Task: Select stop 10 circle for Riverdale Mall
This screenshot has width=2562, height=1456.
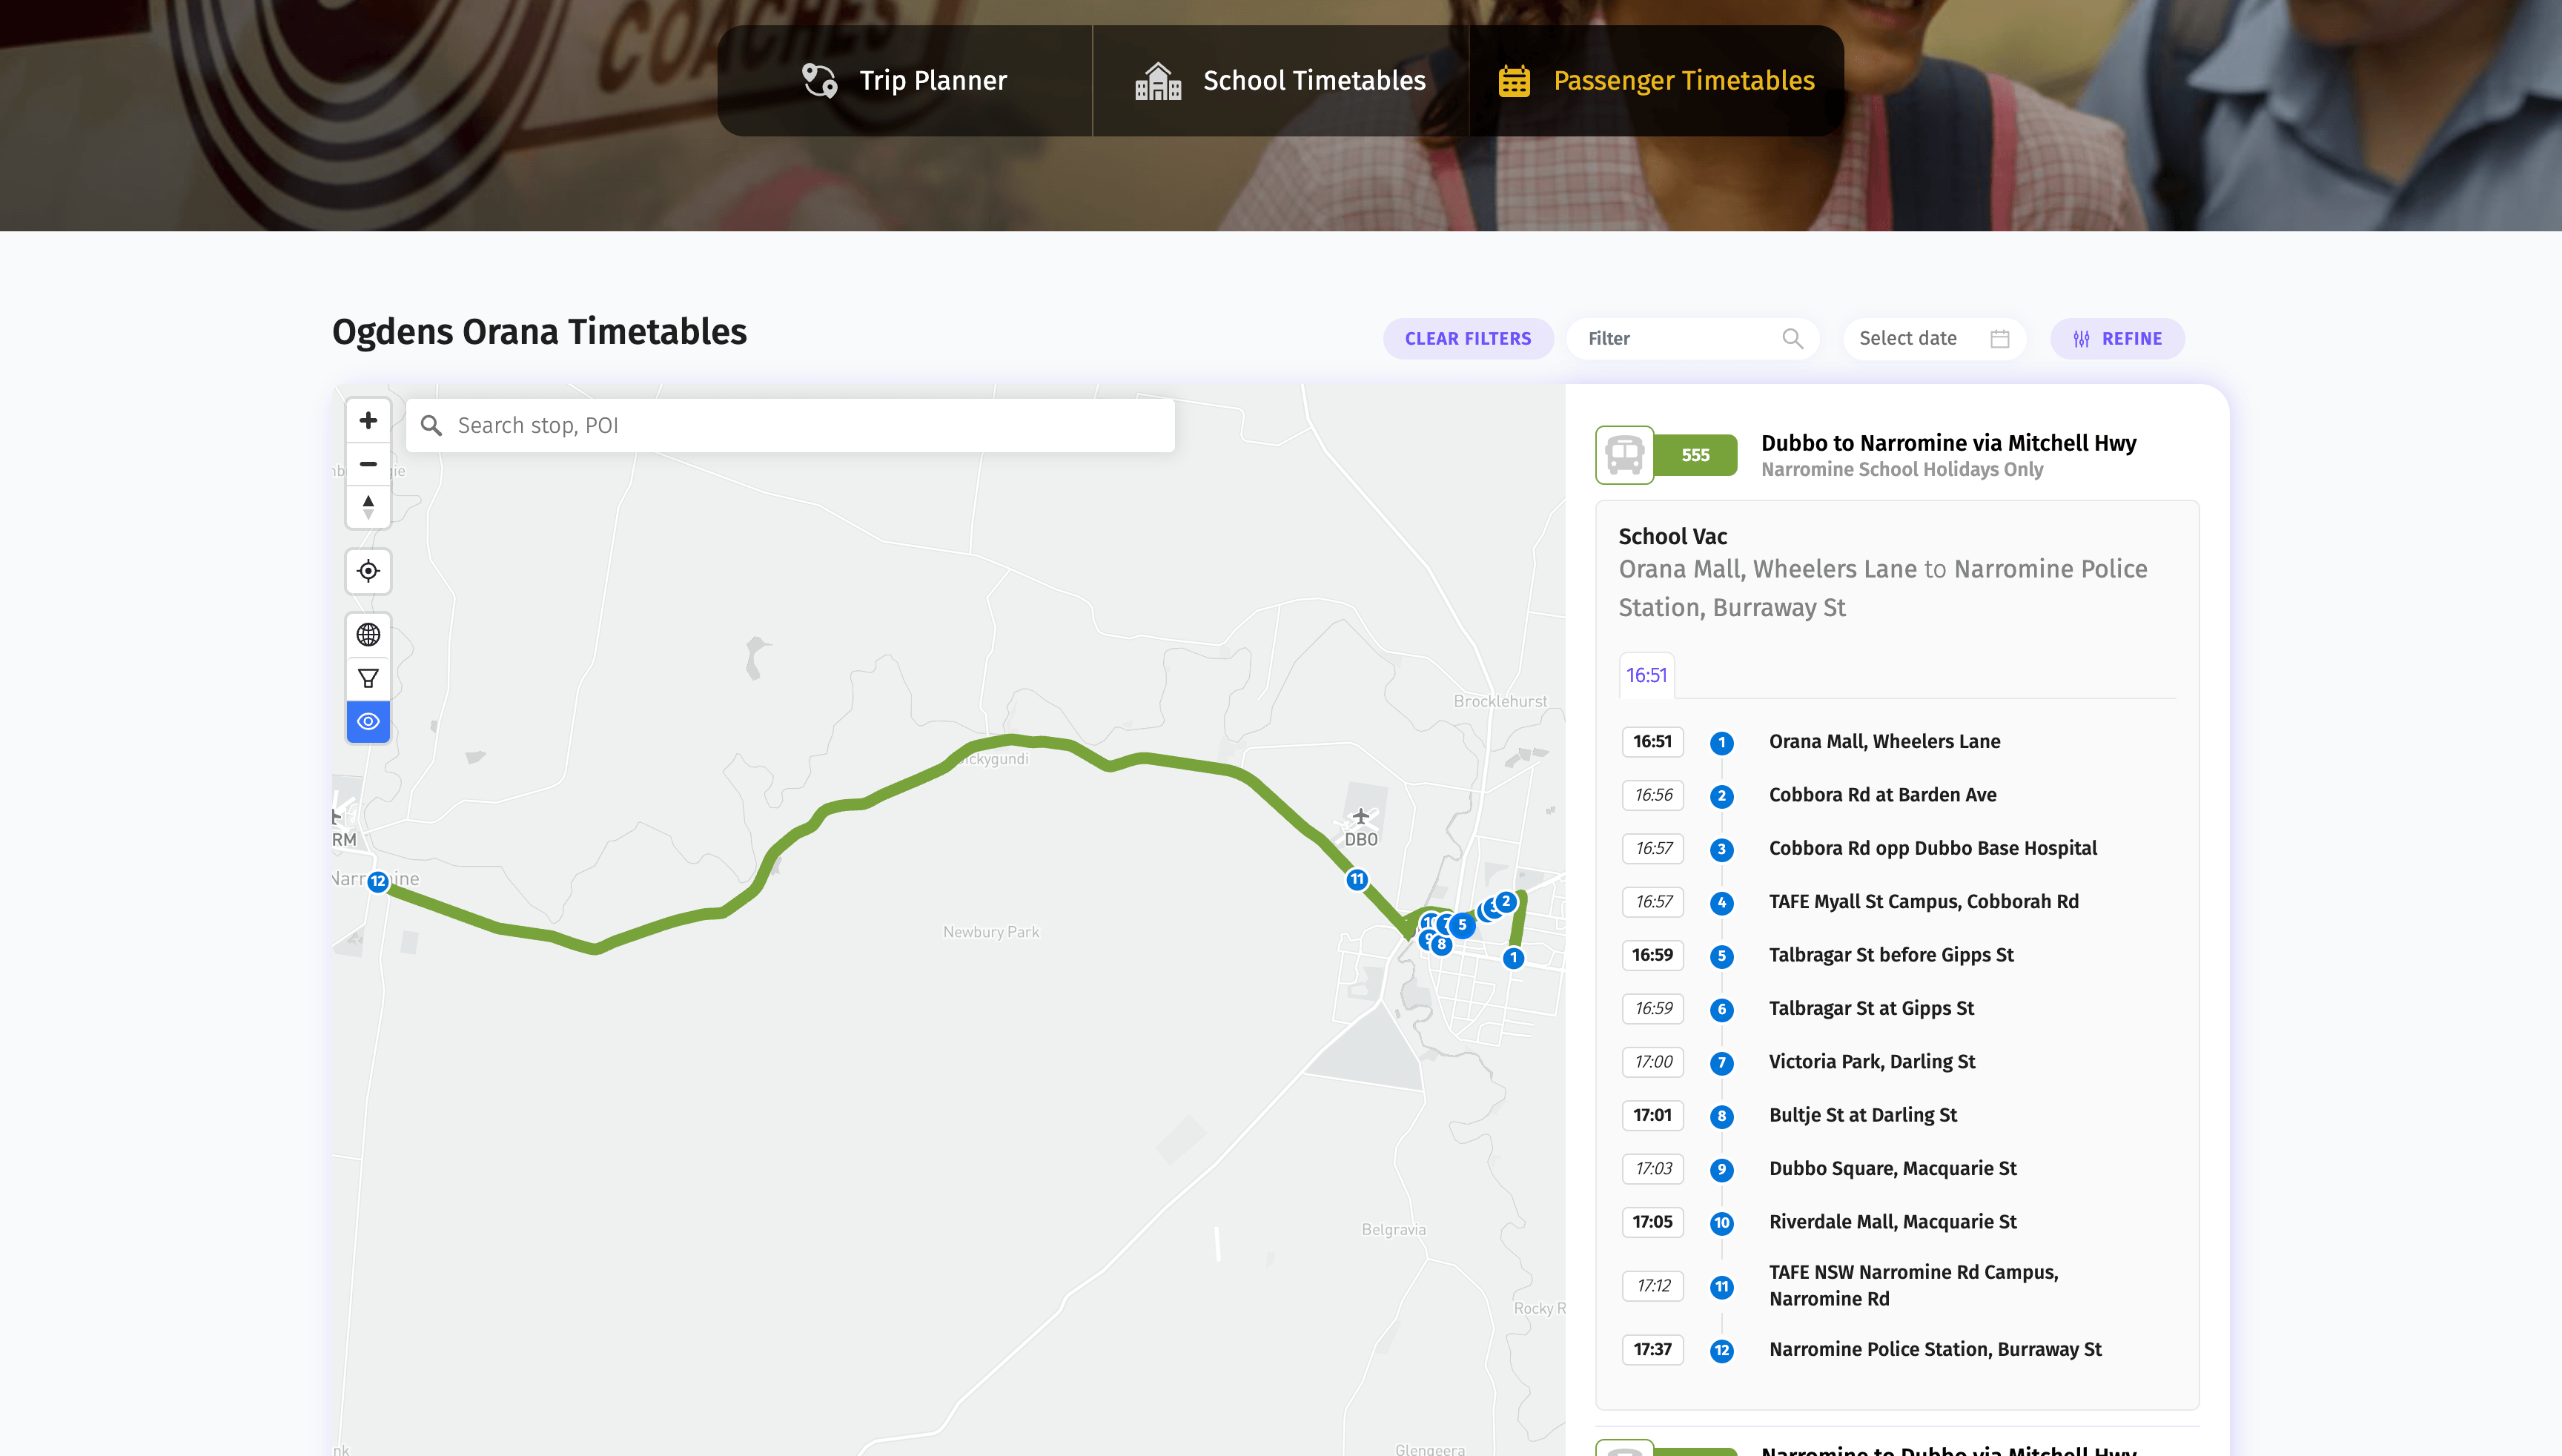Action: (1721, 1223)
